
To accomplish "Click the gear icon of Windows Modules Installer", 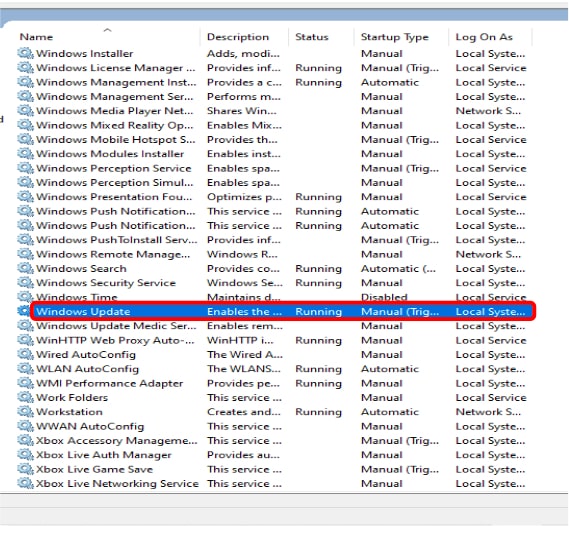I will 25,154.
